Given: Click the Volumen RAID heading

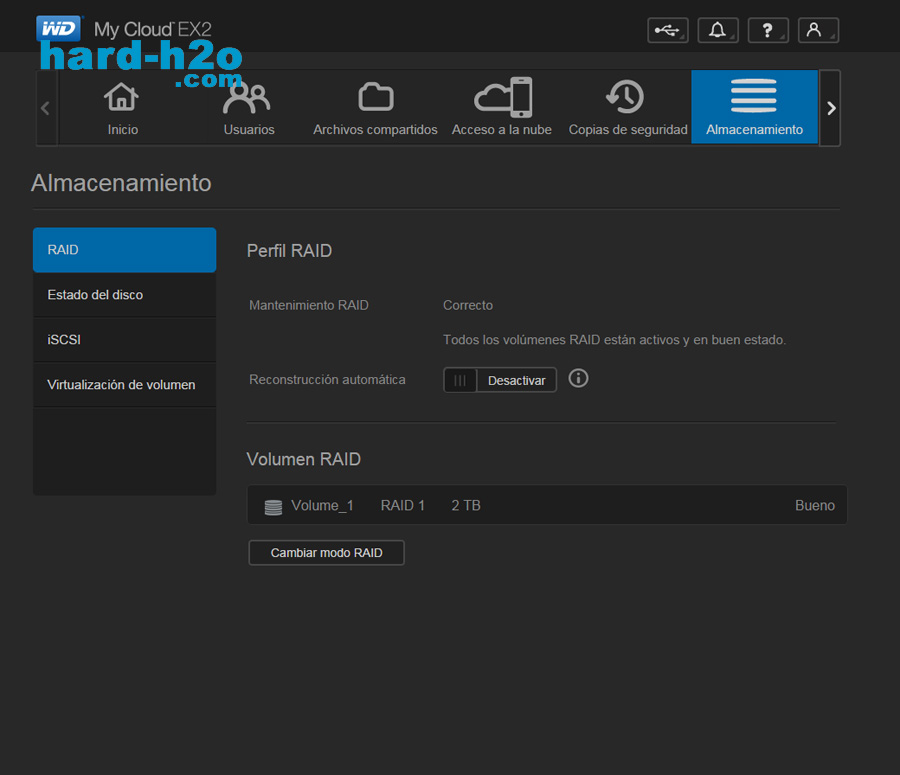Looking at the screenshot, I should click(304, 459).
